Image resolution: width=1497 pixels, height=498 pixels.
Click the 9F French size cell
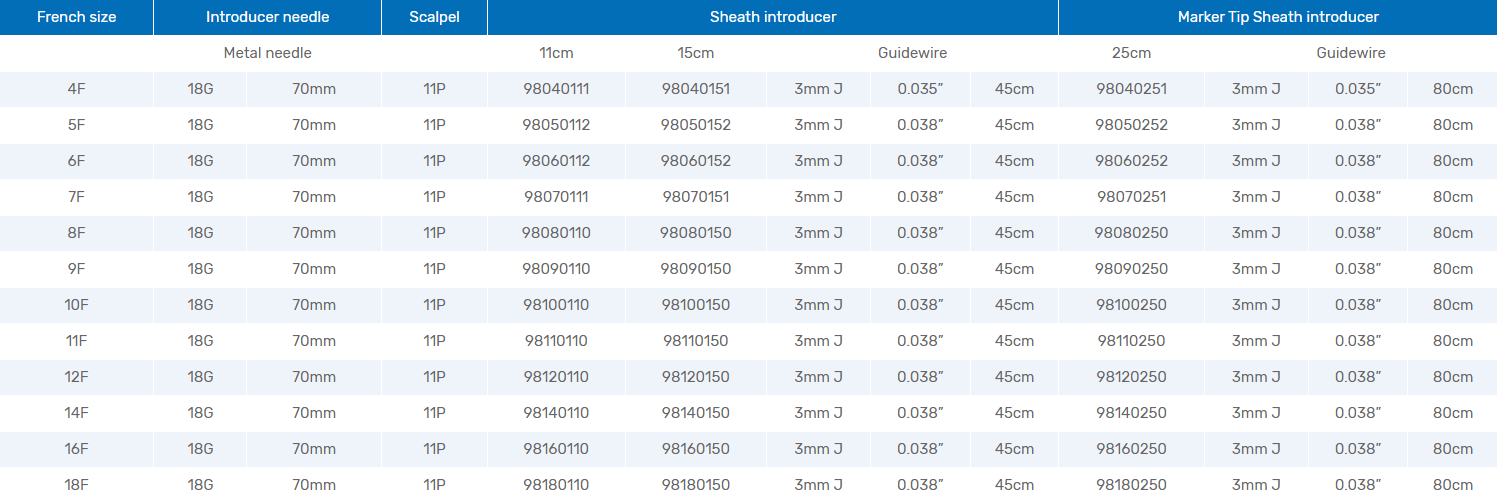tap(76, 269)
